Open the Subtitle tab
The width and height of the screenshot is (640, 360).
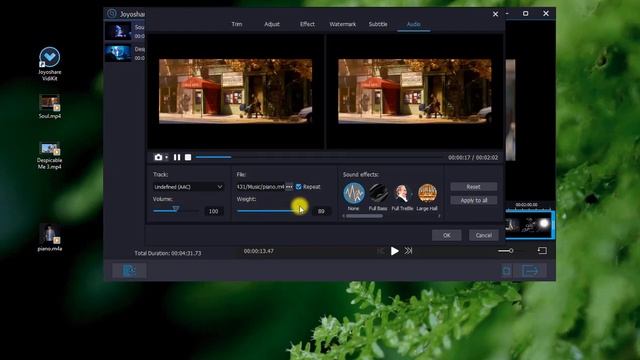click(378, 24)
